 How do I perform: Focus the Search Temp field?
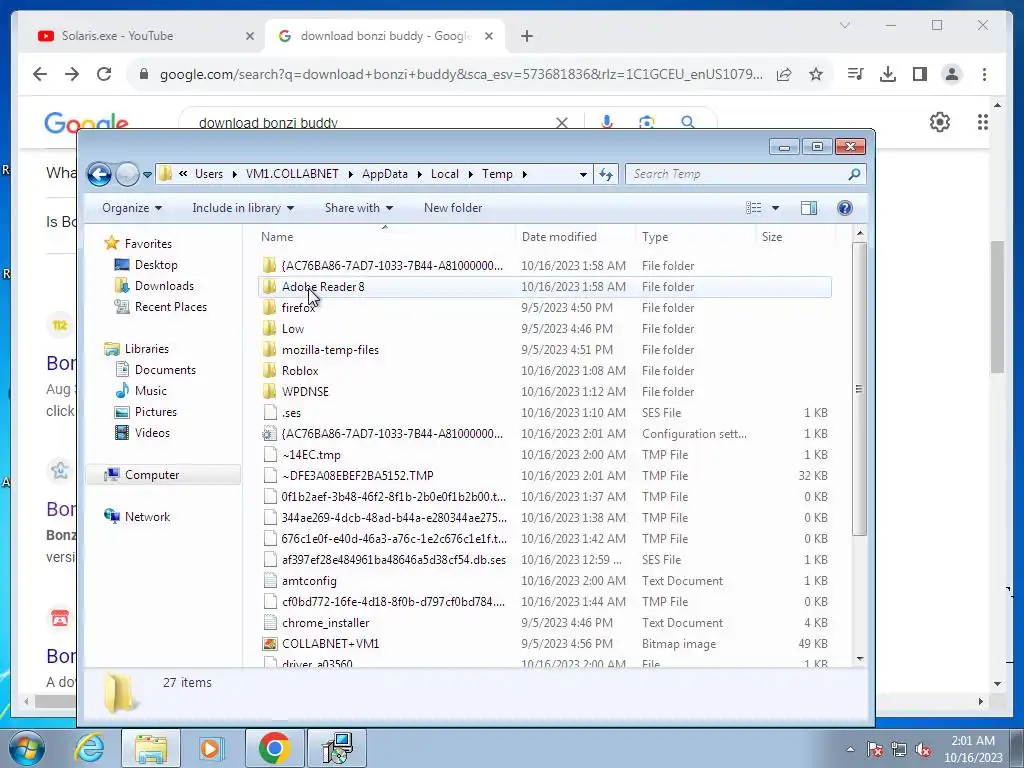coord(745,174)
